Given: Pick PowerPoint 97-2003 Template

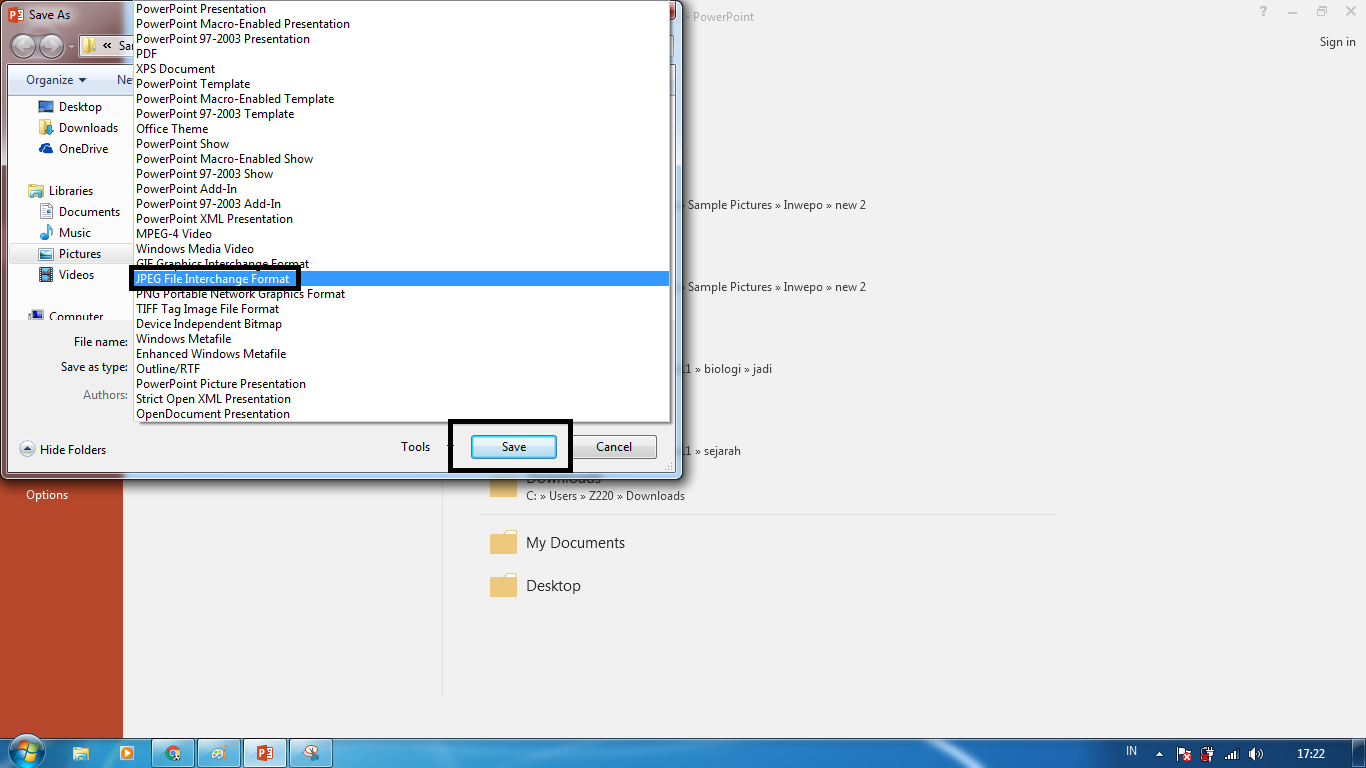Looking at the screenshot, I should click(402, 114).
